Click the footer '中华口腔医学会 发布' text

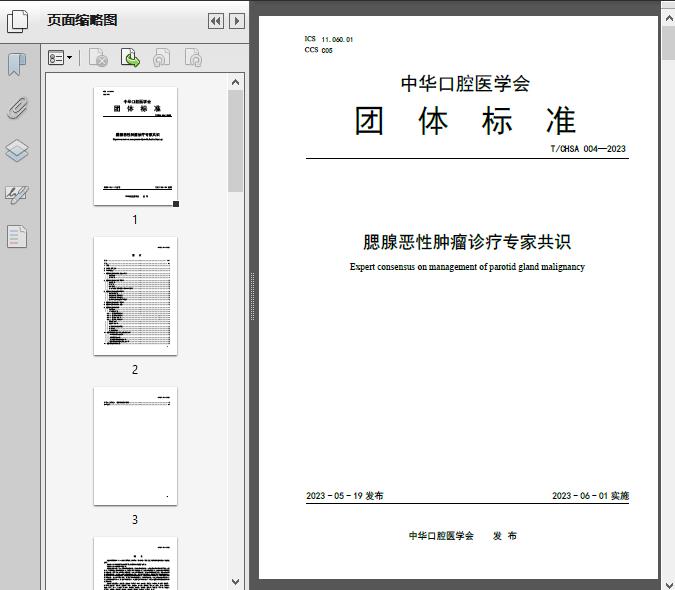[x=463, y=536]
